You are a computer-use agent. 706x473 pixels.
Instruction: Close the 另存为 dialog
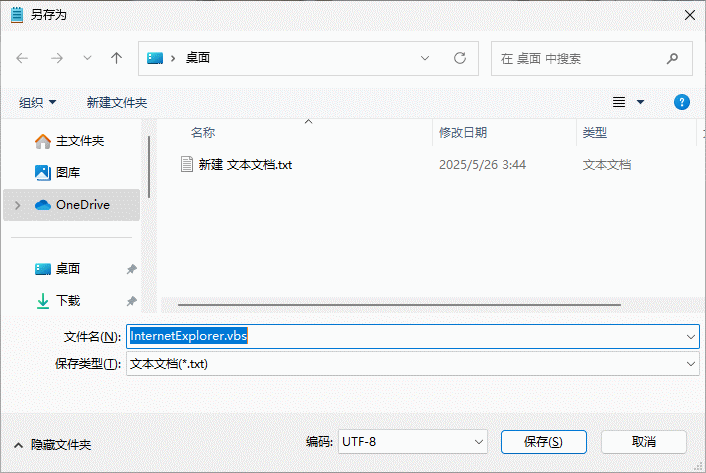click(x=689, y=15)
